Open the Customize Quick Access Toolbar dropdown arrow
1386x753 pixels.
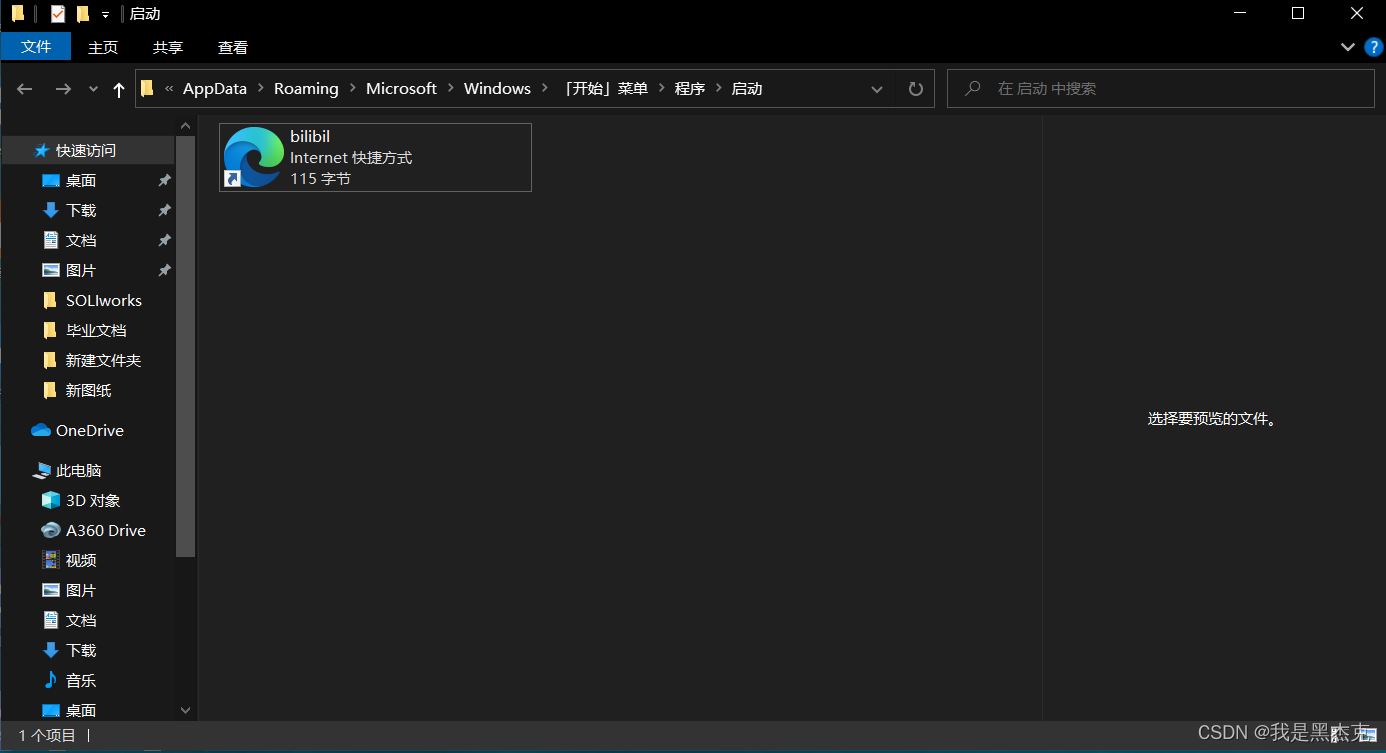(x=105, y=14)
